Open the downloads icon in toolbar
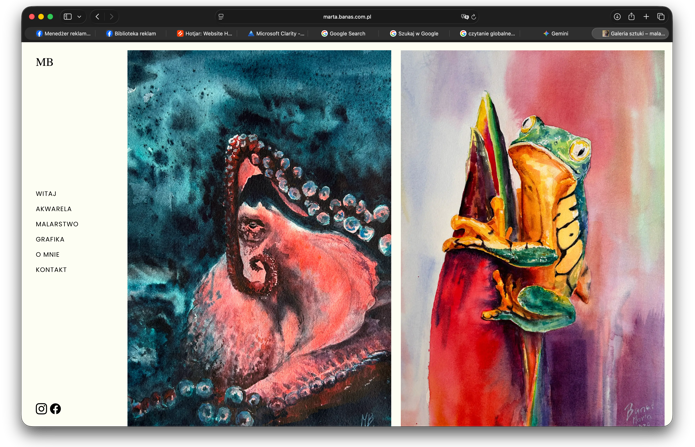The height and width of the screenshot is (447, 695). point(617,17)
